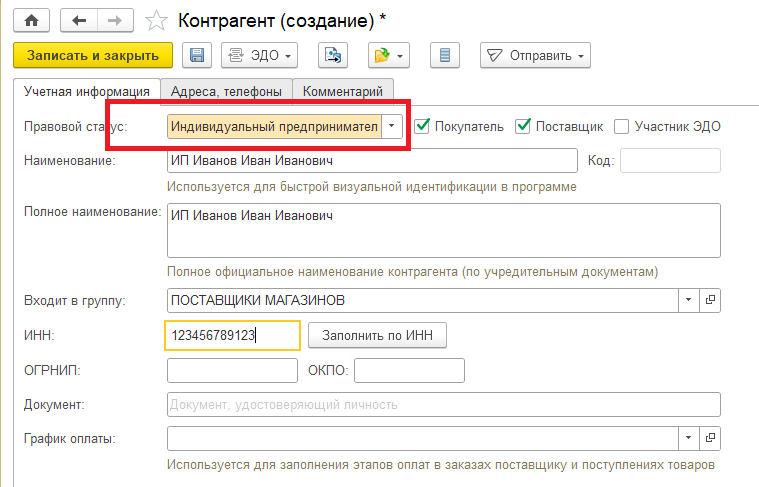759x487 pixels.
Task: Switch to Адреса, телефоны tab
Action: pos(226,91)
